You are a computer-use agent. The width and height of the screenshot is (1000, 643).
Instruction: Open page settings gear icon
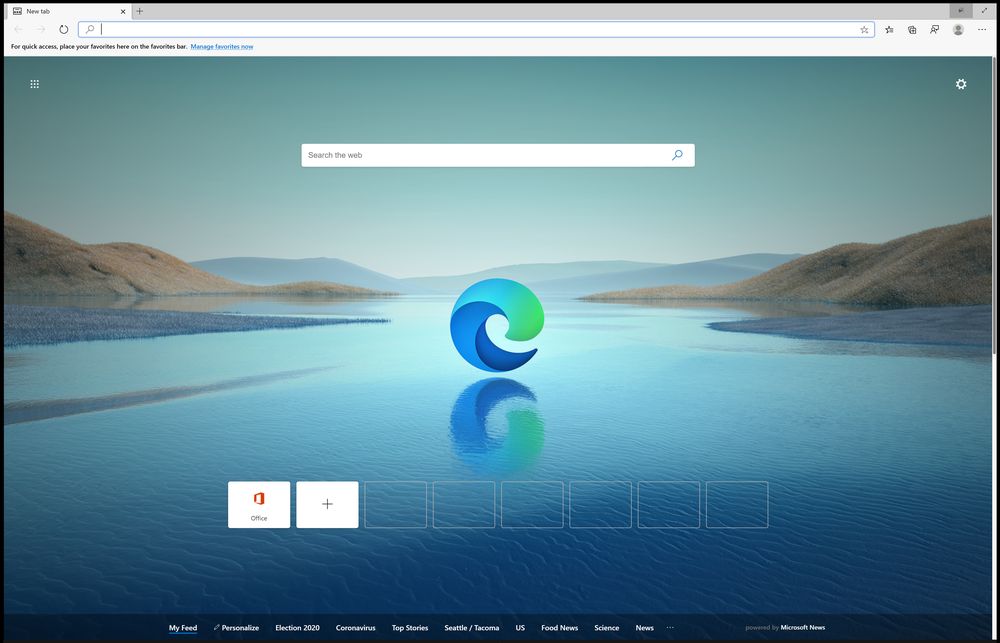click(x=961, y=84)
